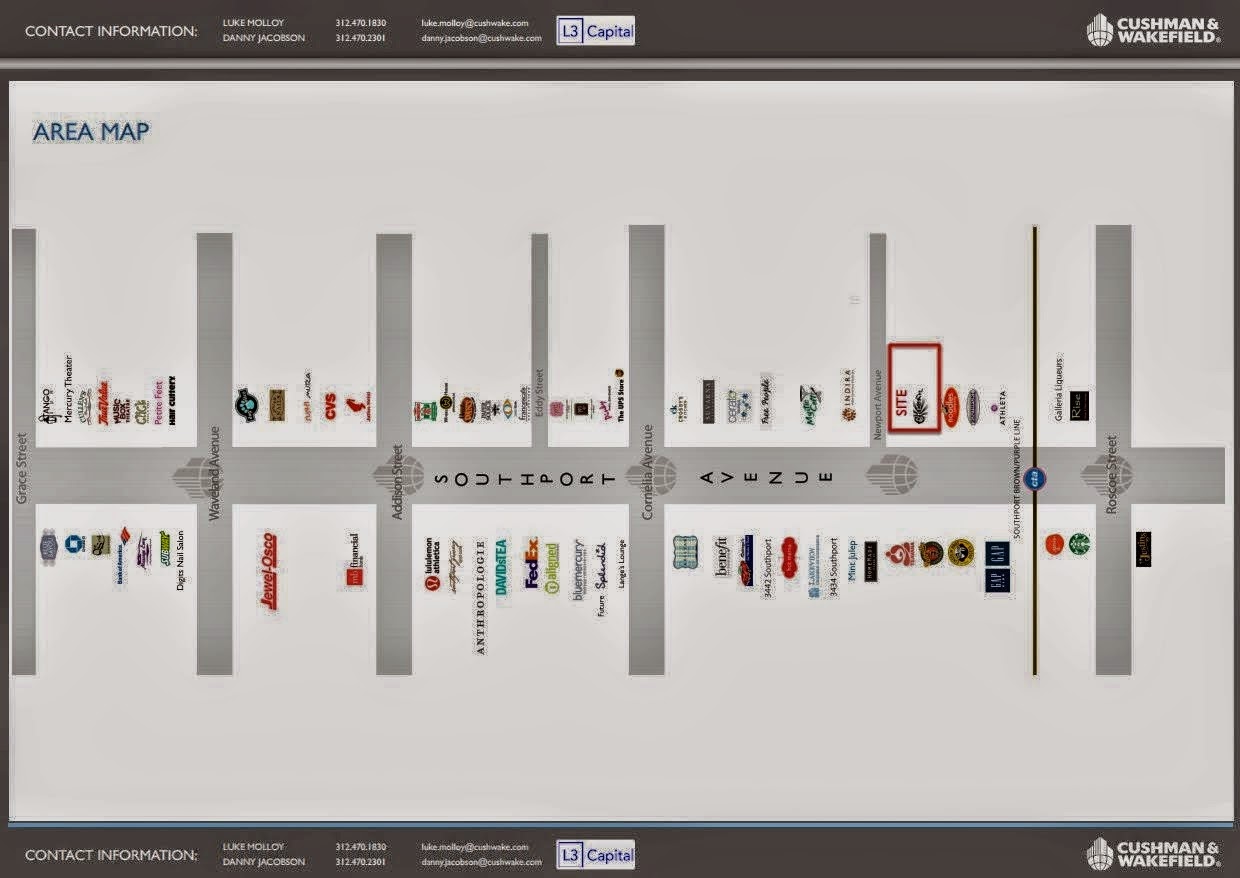Click the Jewel-Osco logo
Screen dimensions: 1240x878
268,571
